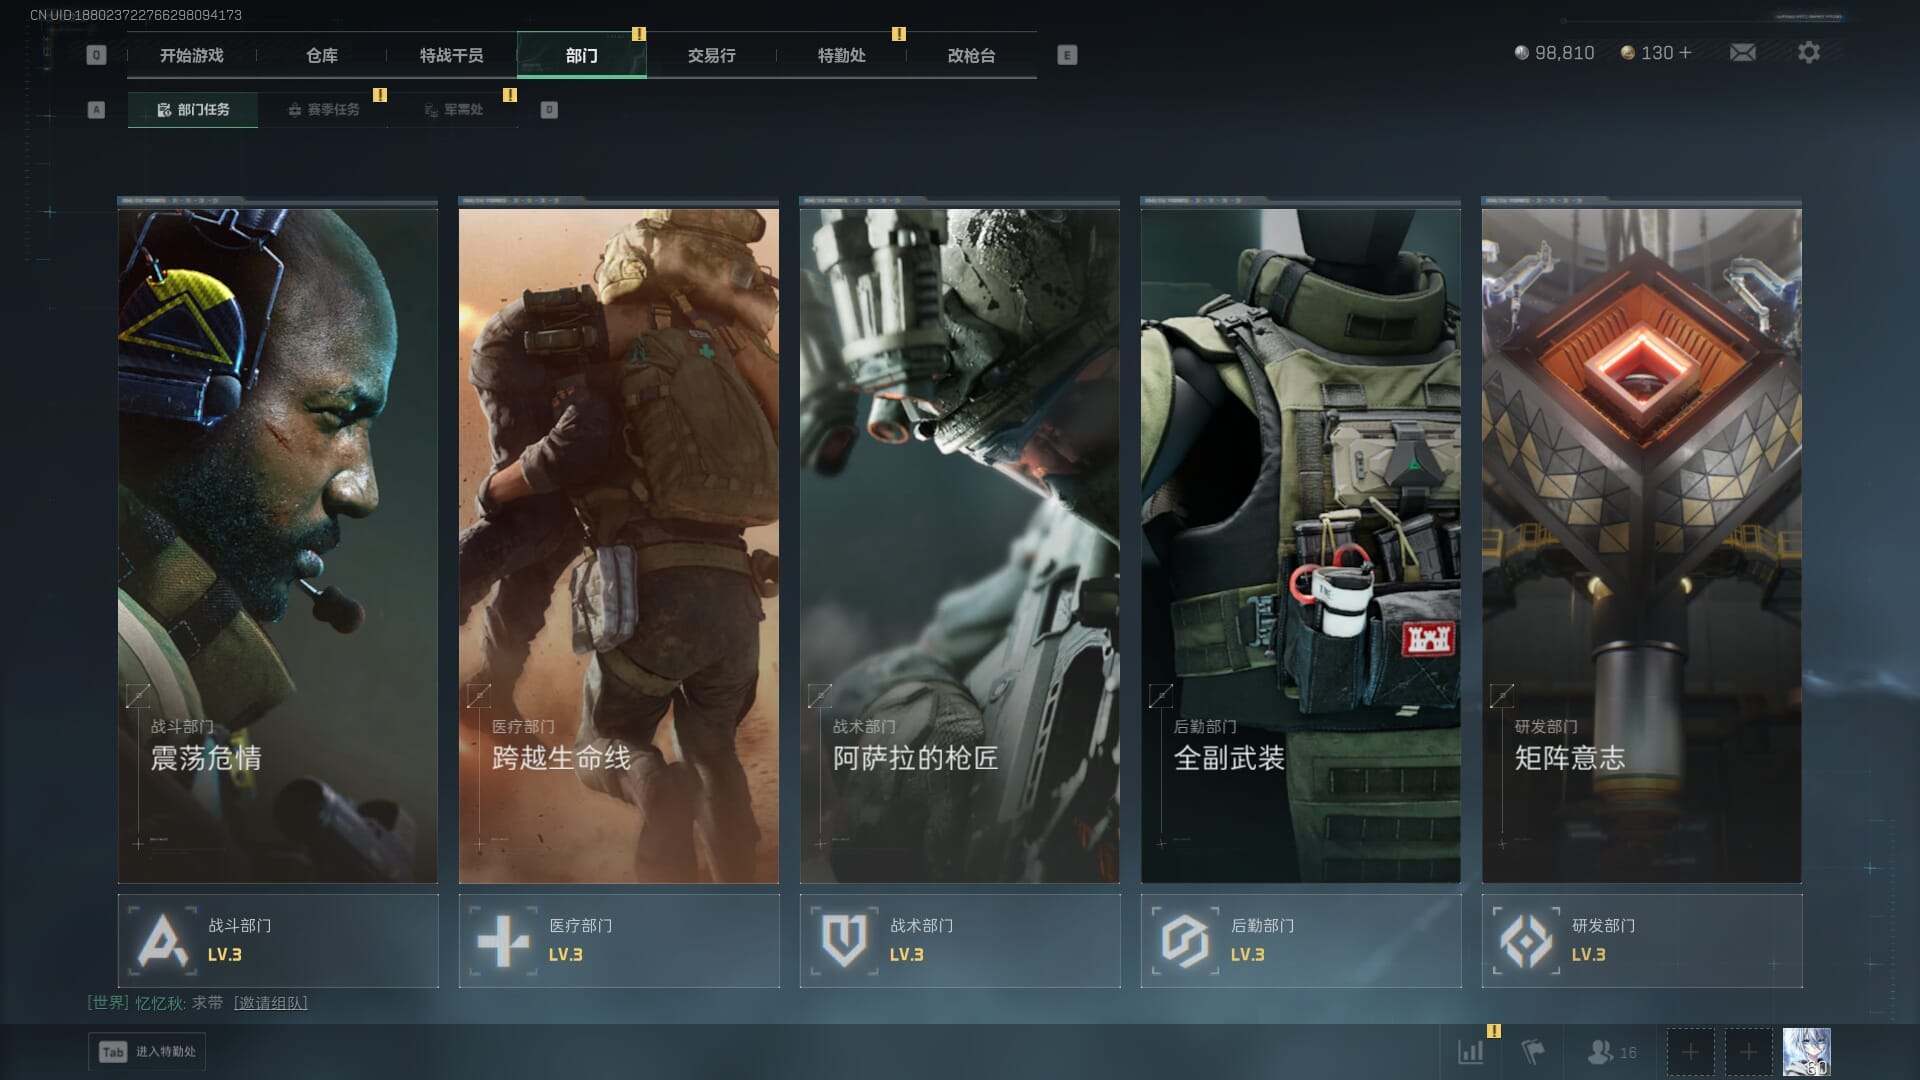The width and height of the screenshot is (1920, 1080).
Task: Click the player avatar thumbnail
Action: (1806, 1052)
